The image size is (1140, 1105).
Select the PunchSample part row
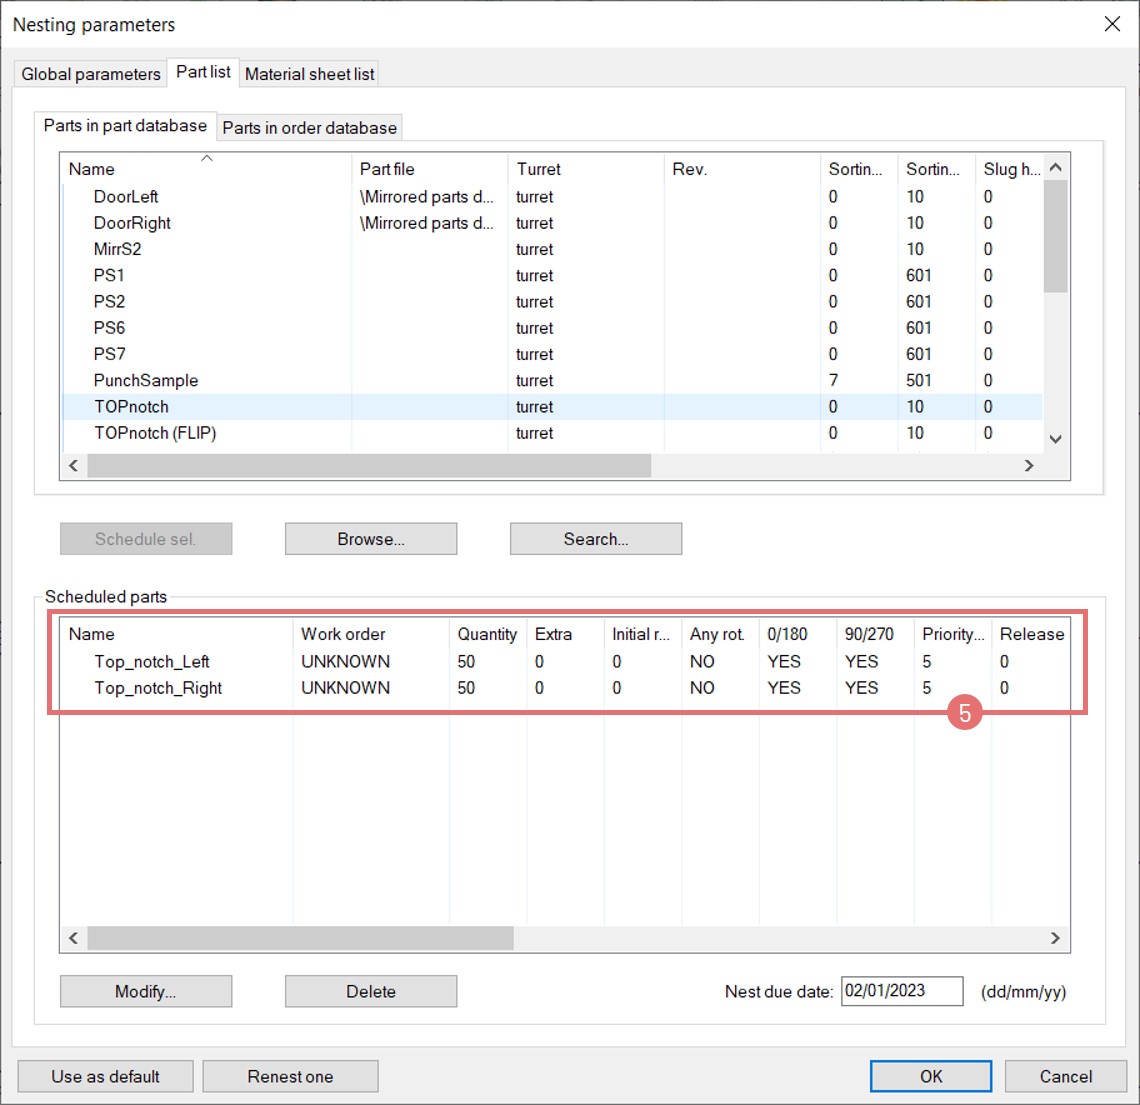tap(146, 381)
